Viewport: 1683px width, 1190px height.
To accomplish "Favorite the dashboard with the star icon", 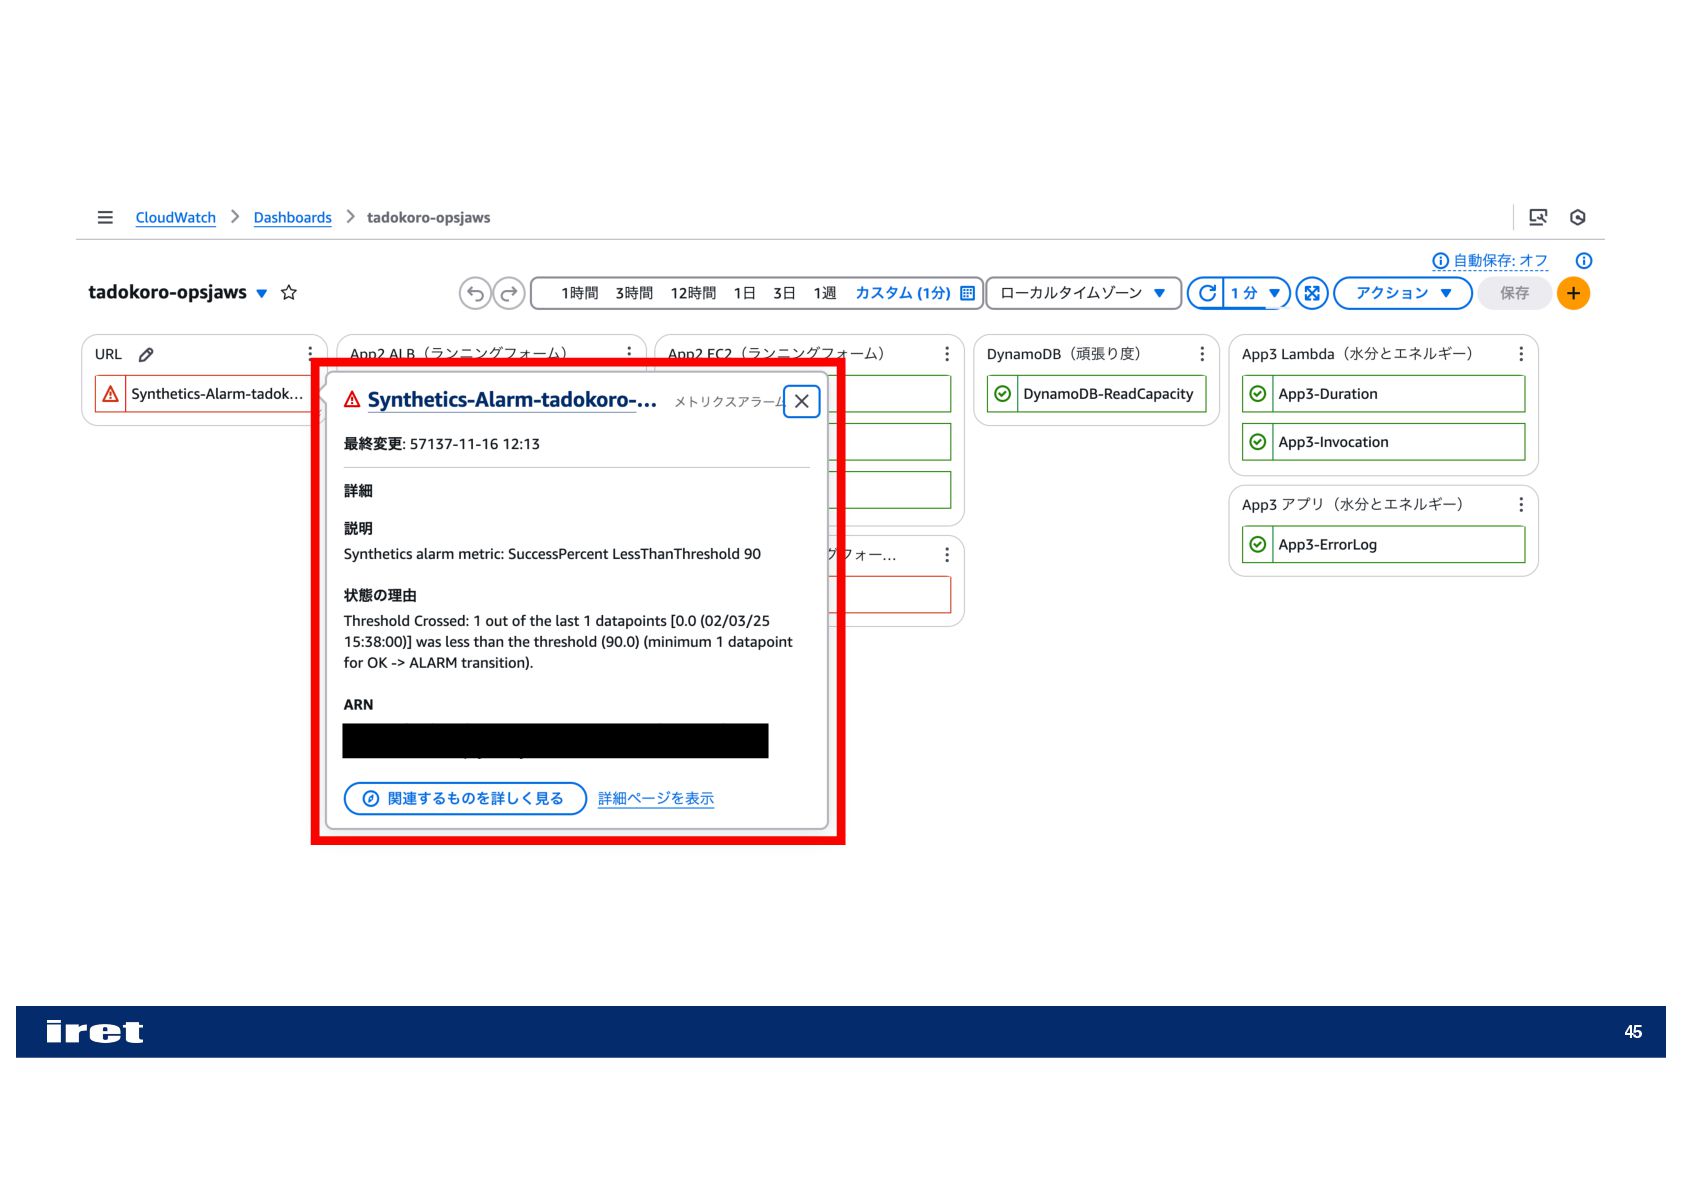I will (289, 292).
